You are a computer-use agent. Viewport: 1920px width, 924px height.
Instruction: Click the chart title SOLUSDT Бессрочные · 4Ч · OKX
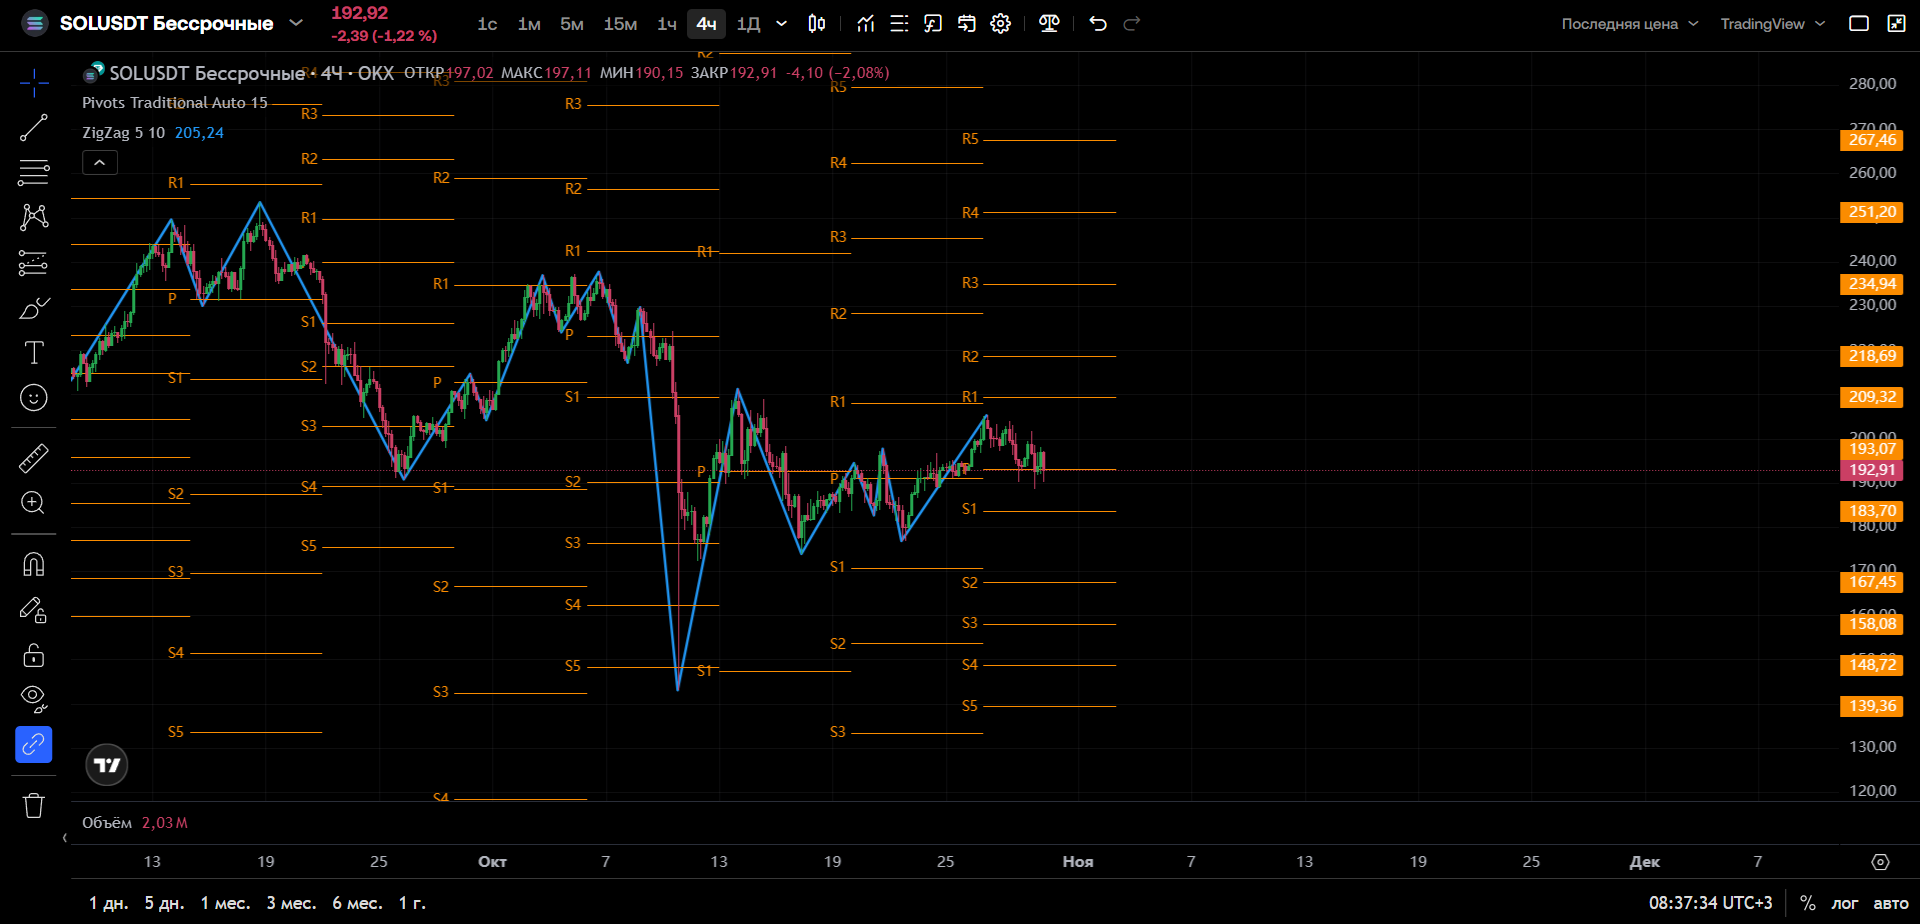pyautogui.click(x=251, y=73)
